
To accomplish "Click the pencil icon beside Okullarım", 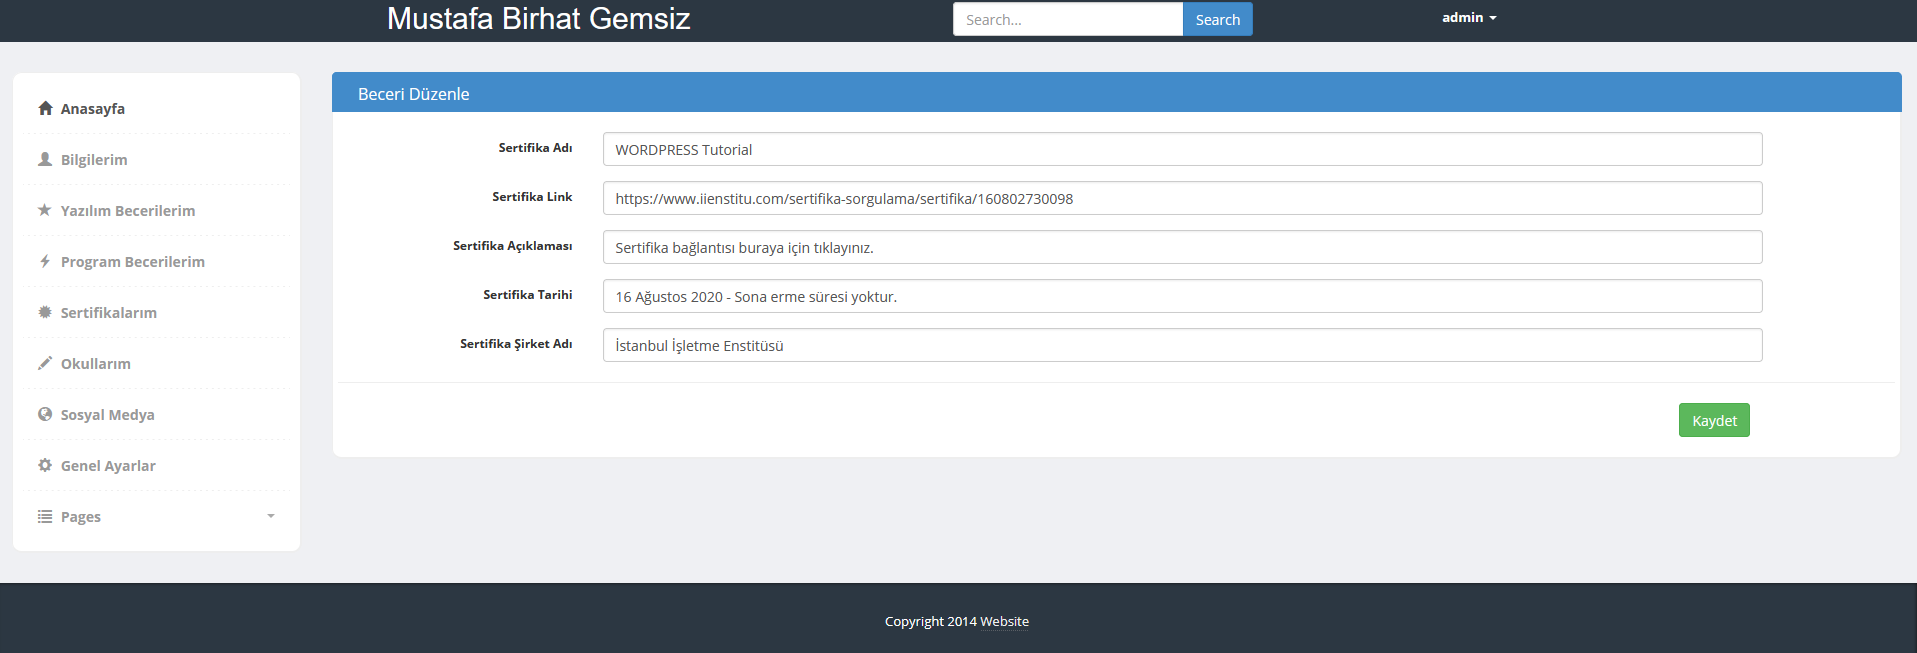I will (x=45, y=363).
